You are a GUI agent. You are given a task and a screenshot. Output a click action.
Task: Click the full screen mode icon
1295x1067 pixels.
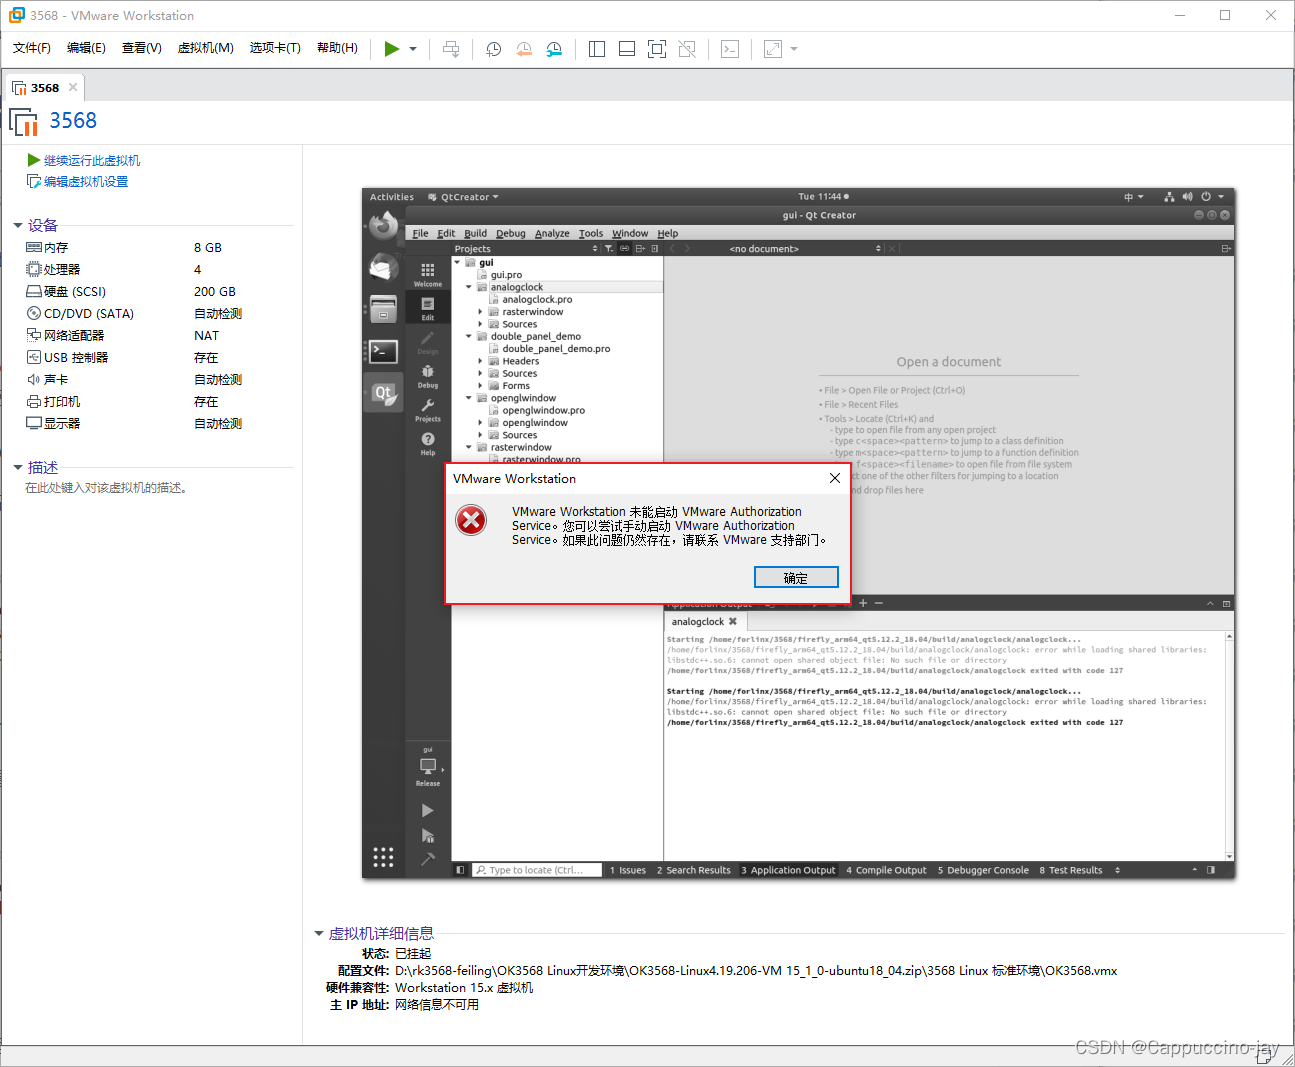(x=657, y=49)
